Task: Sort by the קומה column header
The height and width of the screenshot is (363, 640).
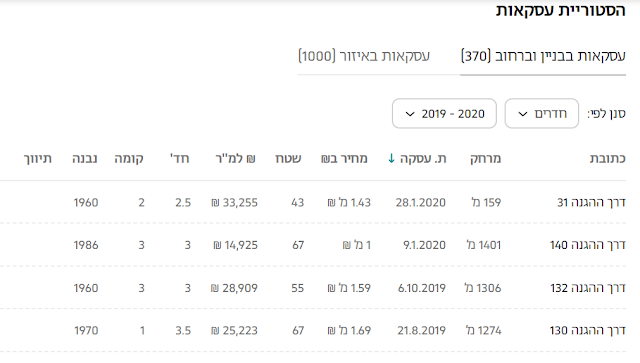Action: click(x=129, y=158)
